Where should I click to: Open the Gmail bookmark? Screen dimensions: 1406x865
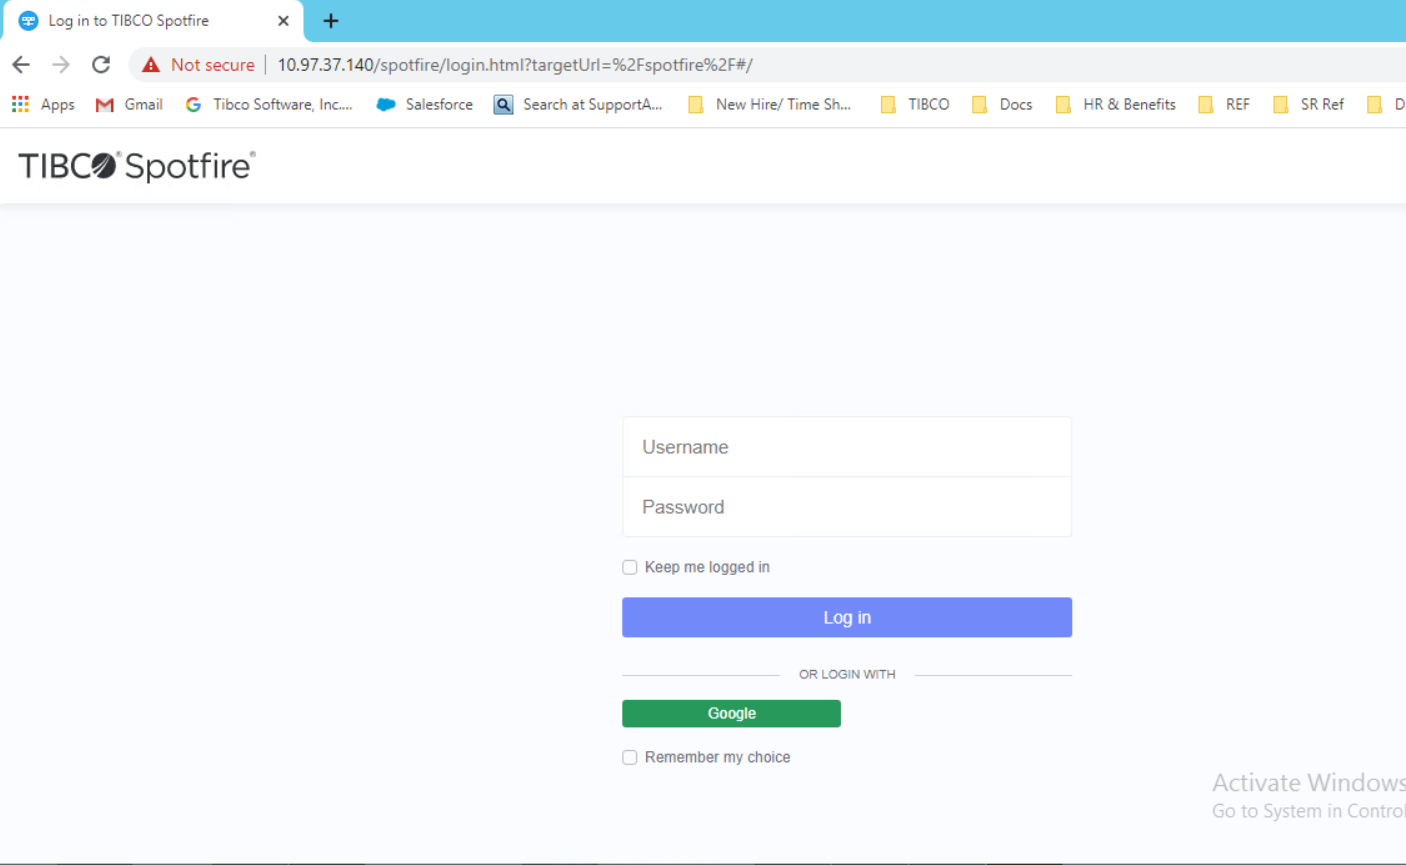click(129, 104)
